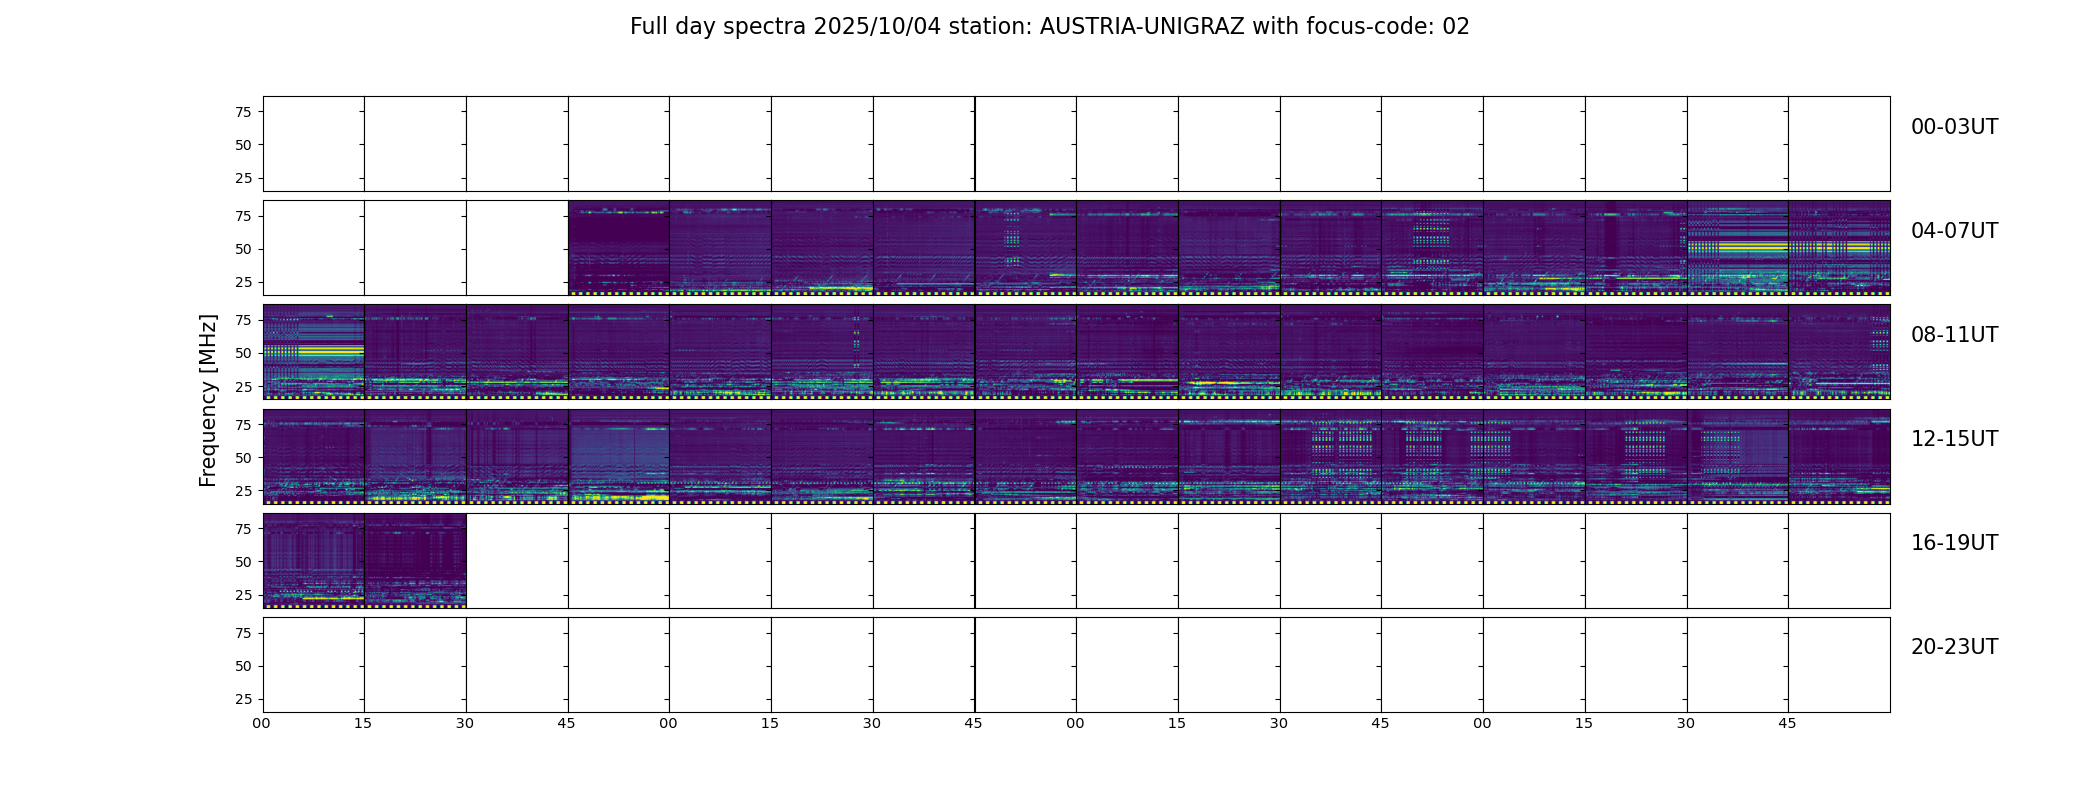Click the rightmost "45" x-axis tick label
Viewport: 2100px width, 800px height.
click(1787, 723)
